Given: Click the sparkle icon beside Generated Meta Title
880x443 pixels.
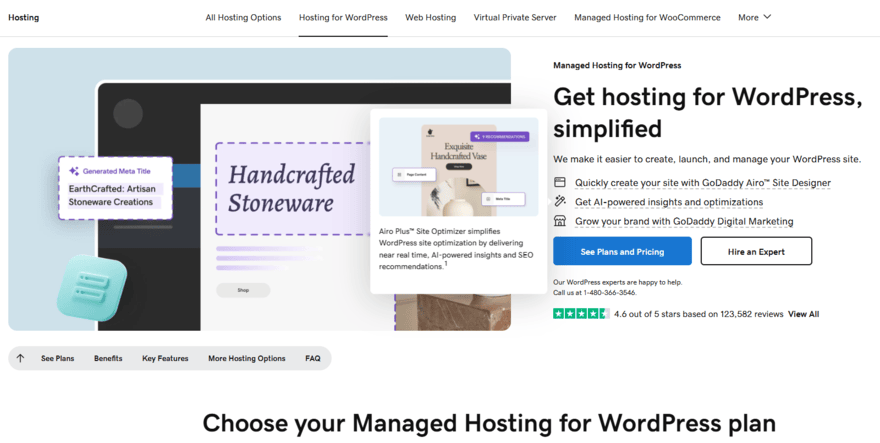Looking at the screenshot, I should pos(74,171).
